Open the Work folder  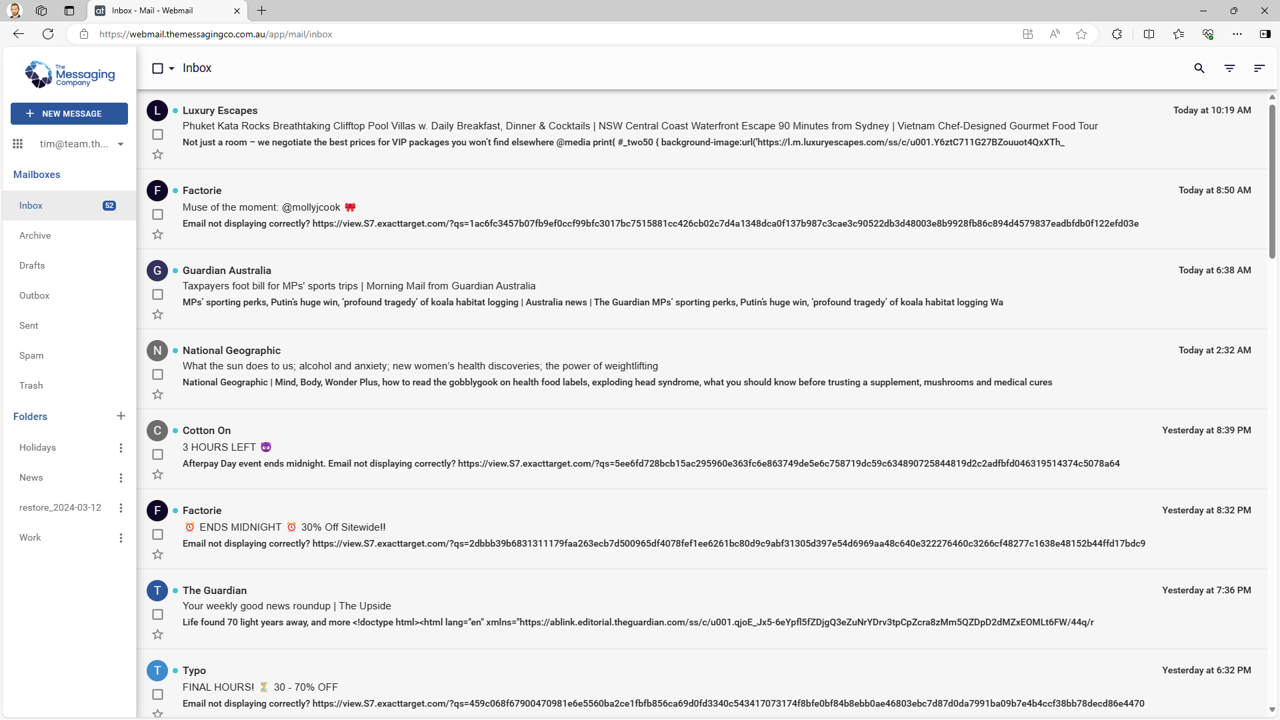click(30, 538)
